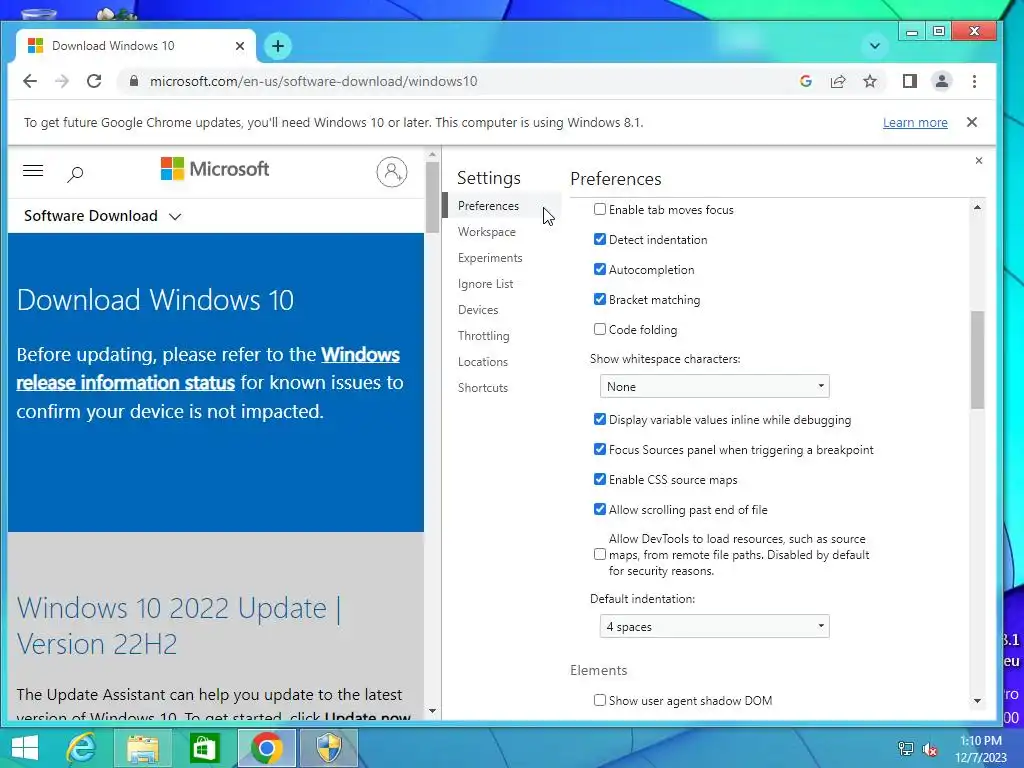Screen dimensions: 1024x768
Task: Click the Microsoft page scrollbar thumb
Action: pyautogui.click(x=432, y=197)
